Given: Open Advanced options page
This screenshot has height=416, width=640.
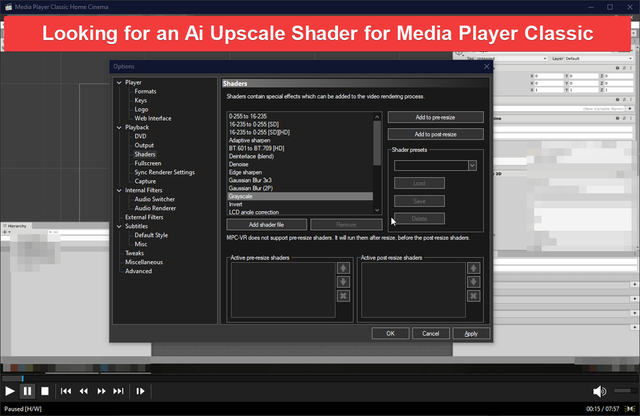Looking at the screenshot, I should click(x=138, y=271).
